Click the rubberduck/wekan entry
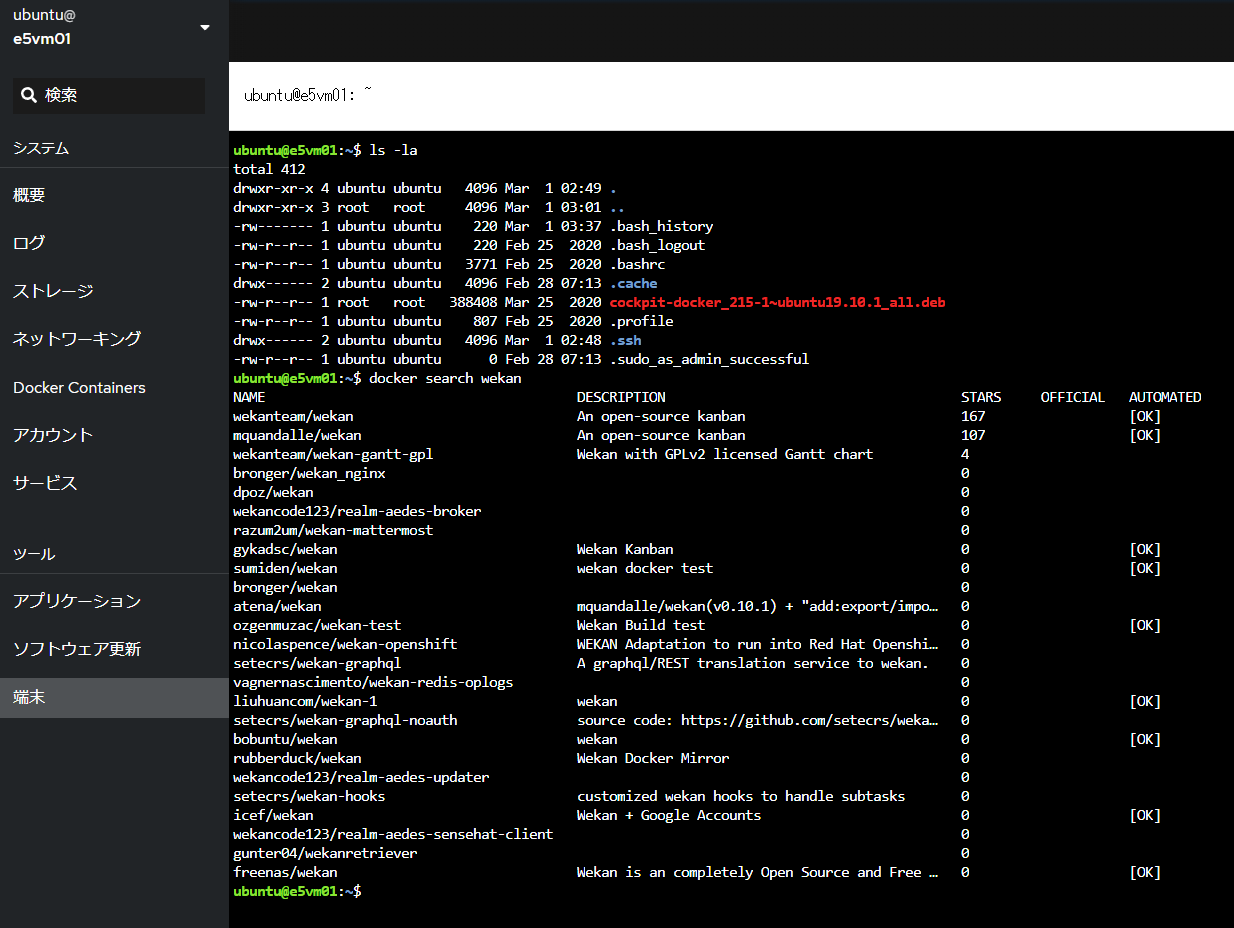Viewport: 1234px width, 928px height. point(297,758)
